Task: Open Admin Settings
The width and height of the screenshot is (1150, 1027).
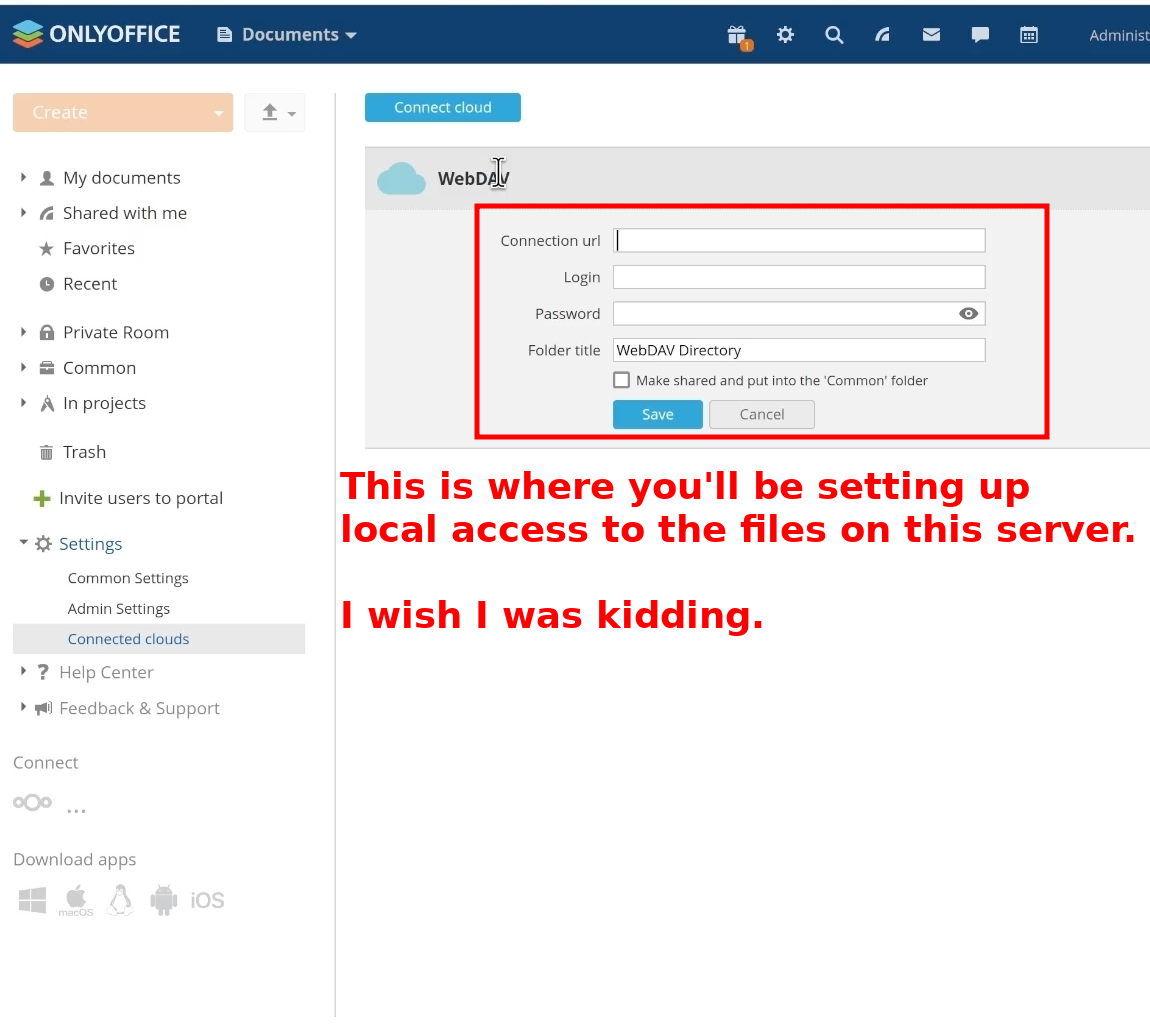Action: [118, 609]
